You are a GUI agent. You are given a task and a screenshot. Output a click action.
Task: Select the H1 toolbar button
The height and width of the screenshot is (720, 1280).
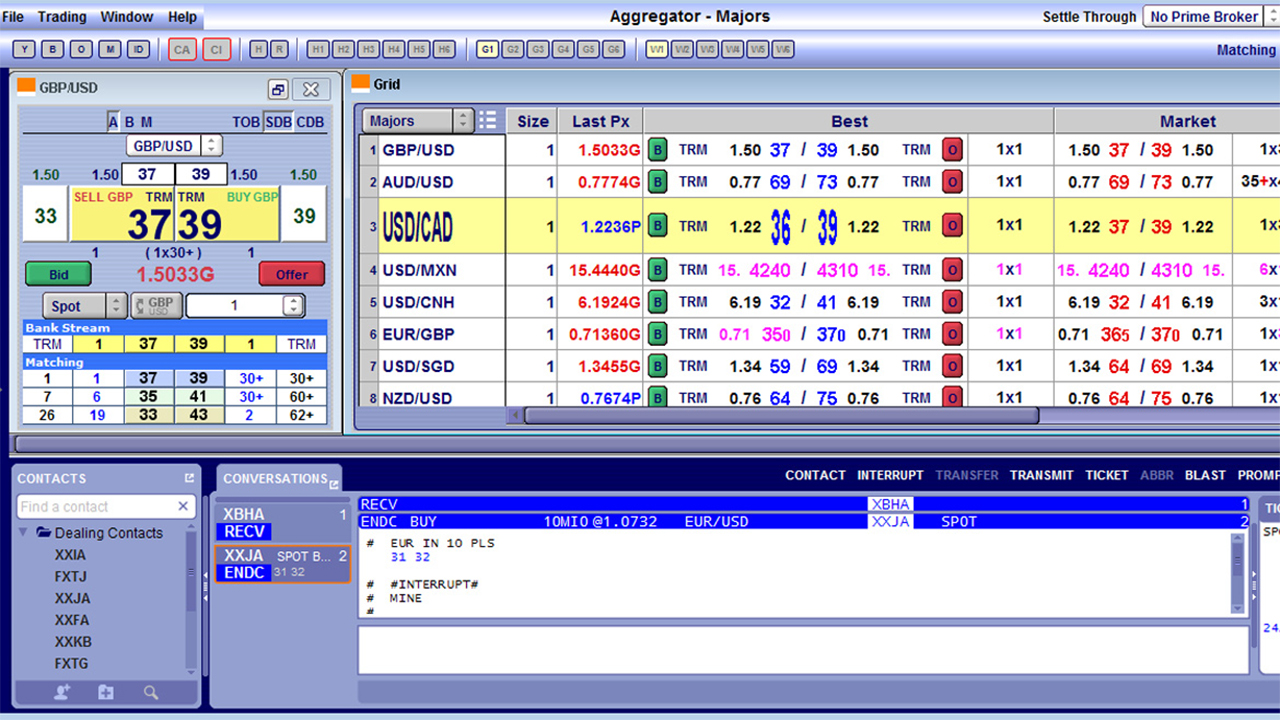(318, 49)
